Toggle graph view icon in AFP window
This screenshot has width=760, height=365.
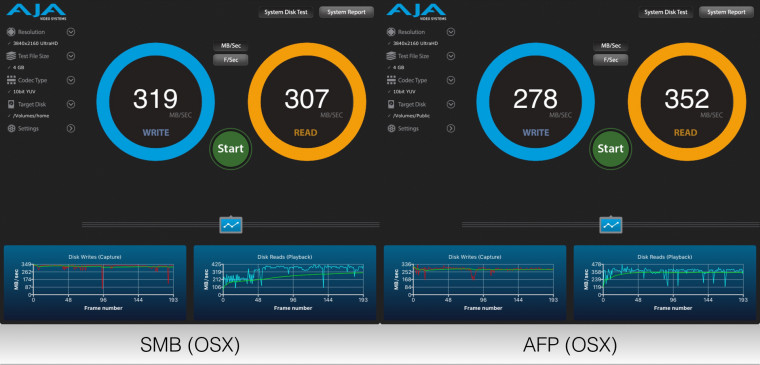(x=611, y=224)
